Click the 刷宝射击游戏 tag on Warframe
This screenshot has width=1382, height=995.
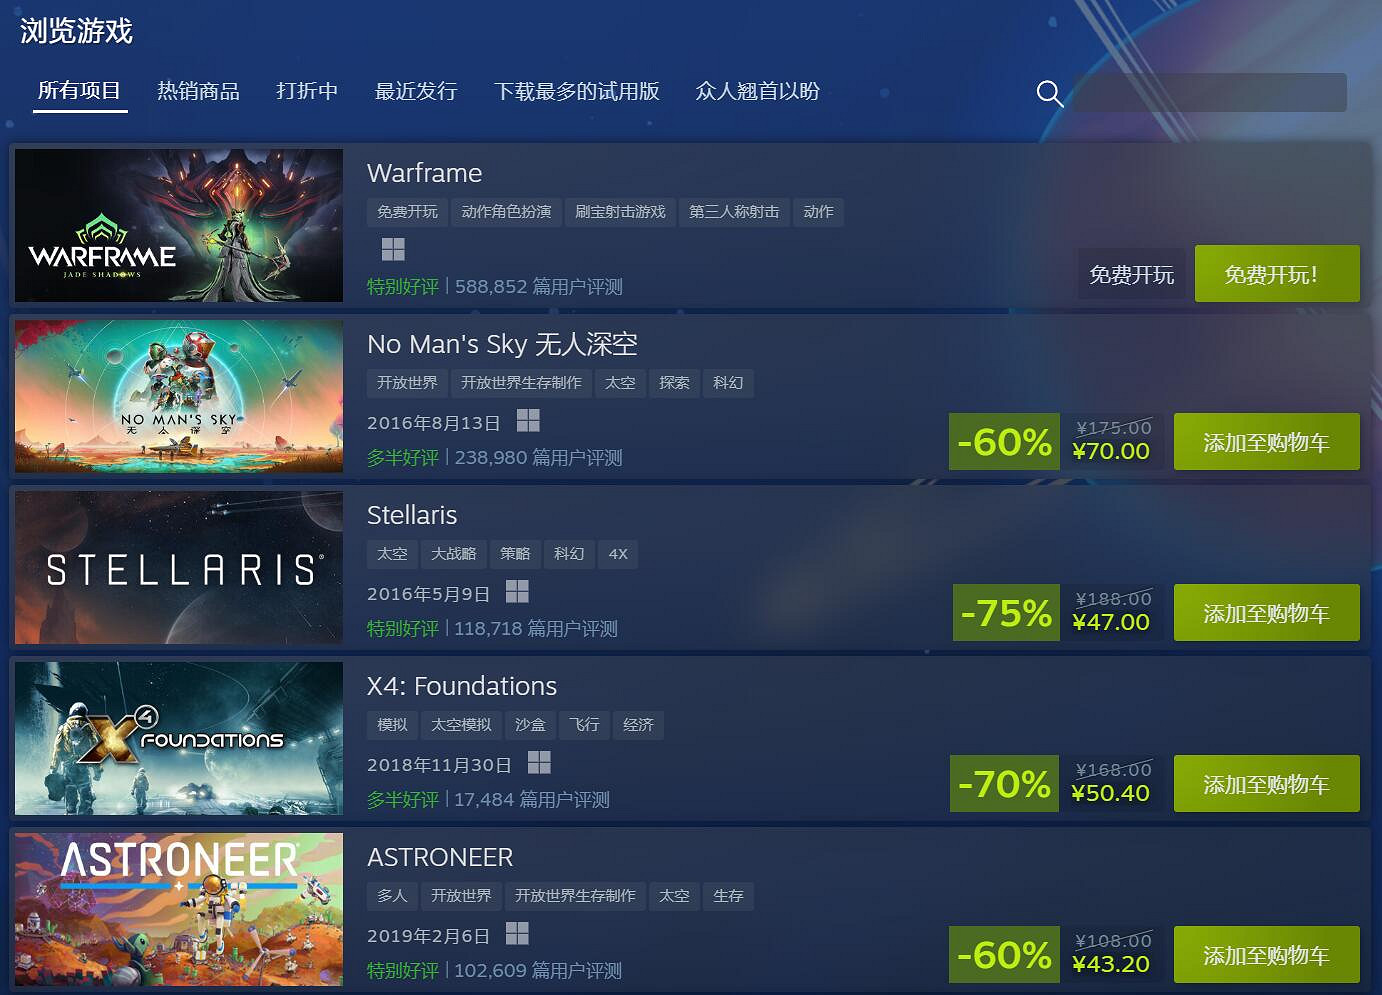(x=620, y=212)
